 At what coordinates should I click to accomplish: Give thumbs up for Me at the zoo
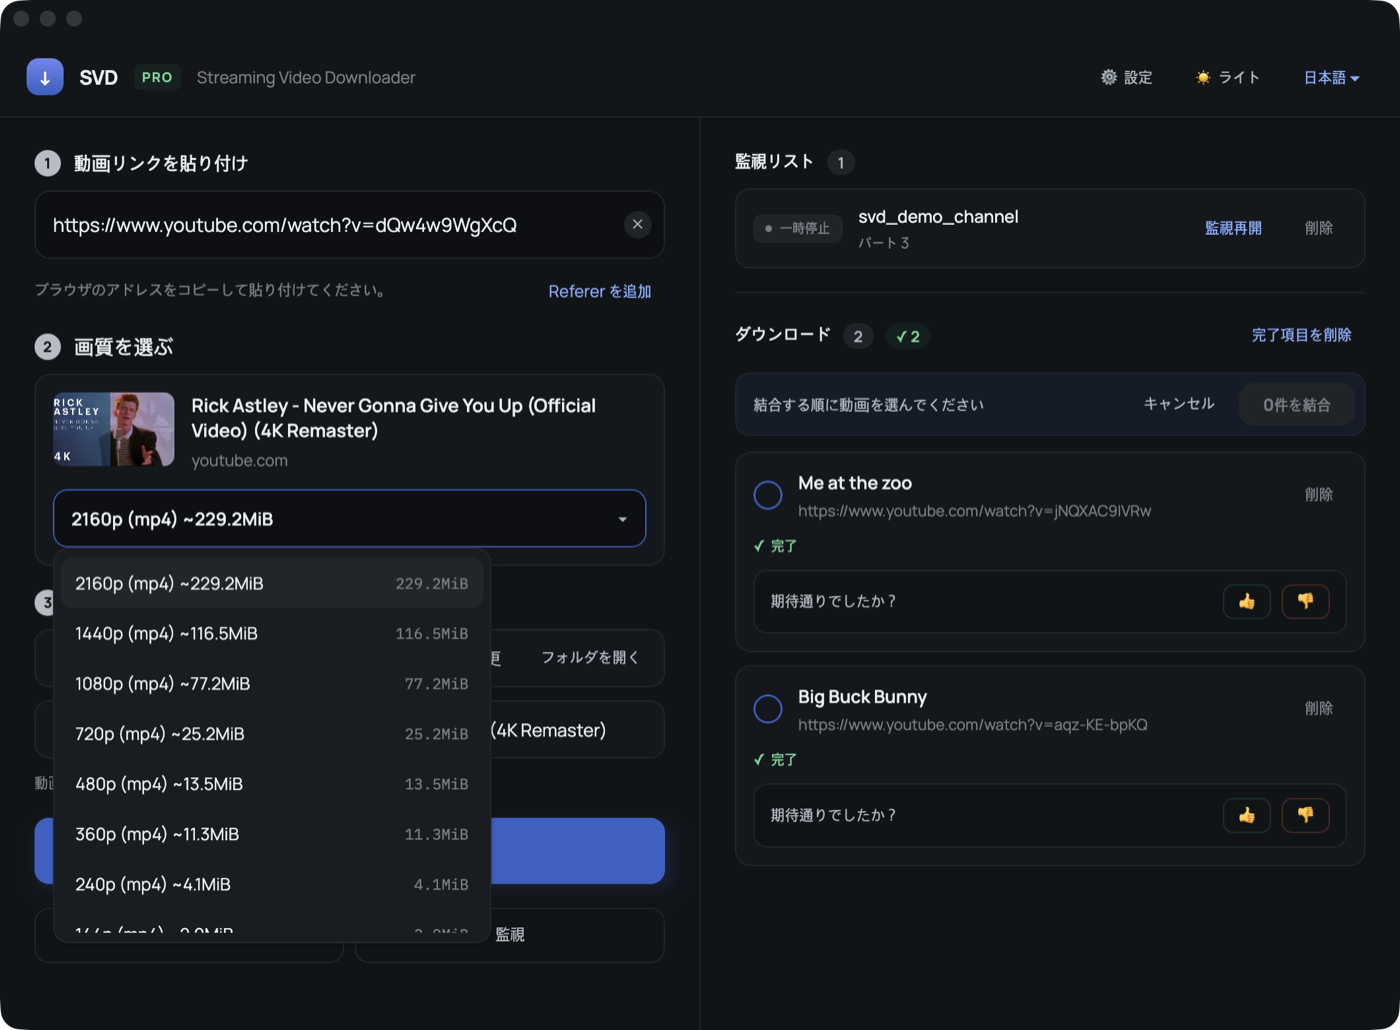pyautogui.click(x=1247, y=601)
